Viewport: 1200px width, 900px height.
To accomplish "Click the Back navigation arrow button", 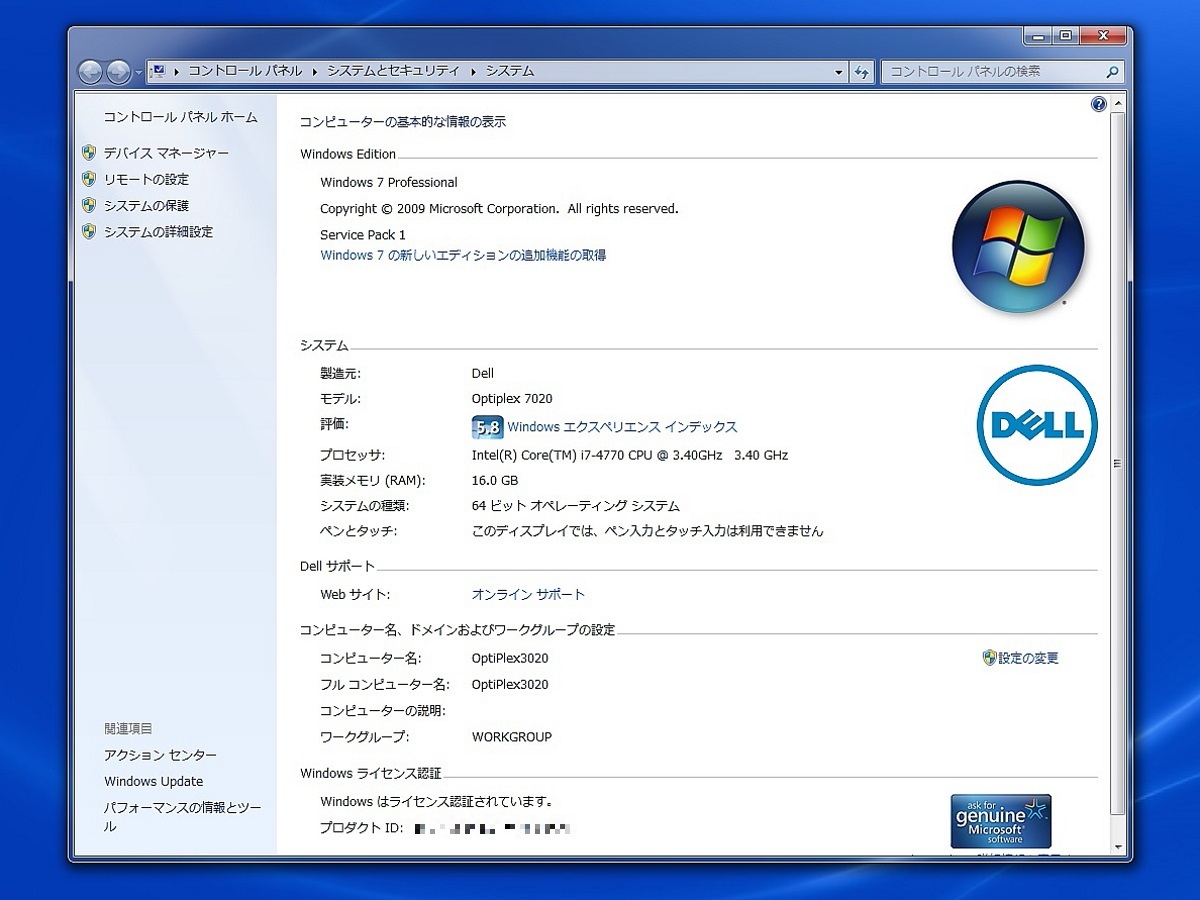I will (91, 72).
